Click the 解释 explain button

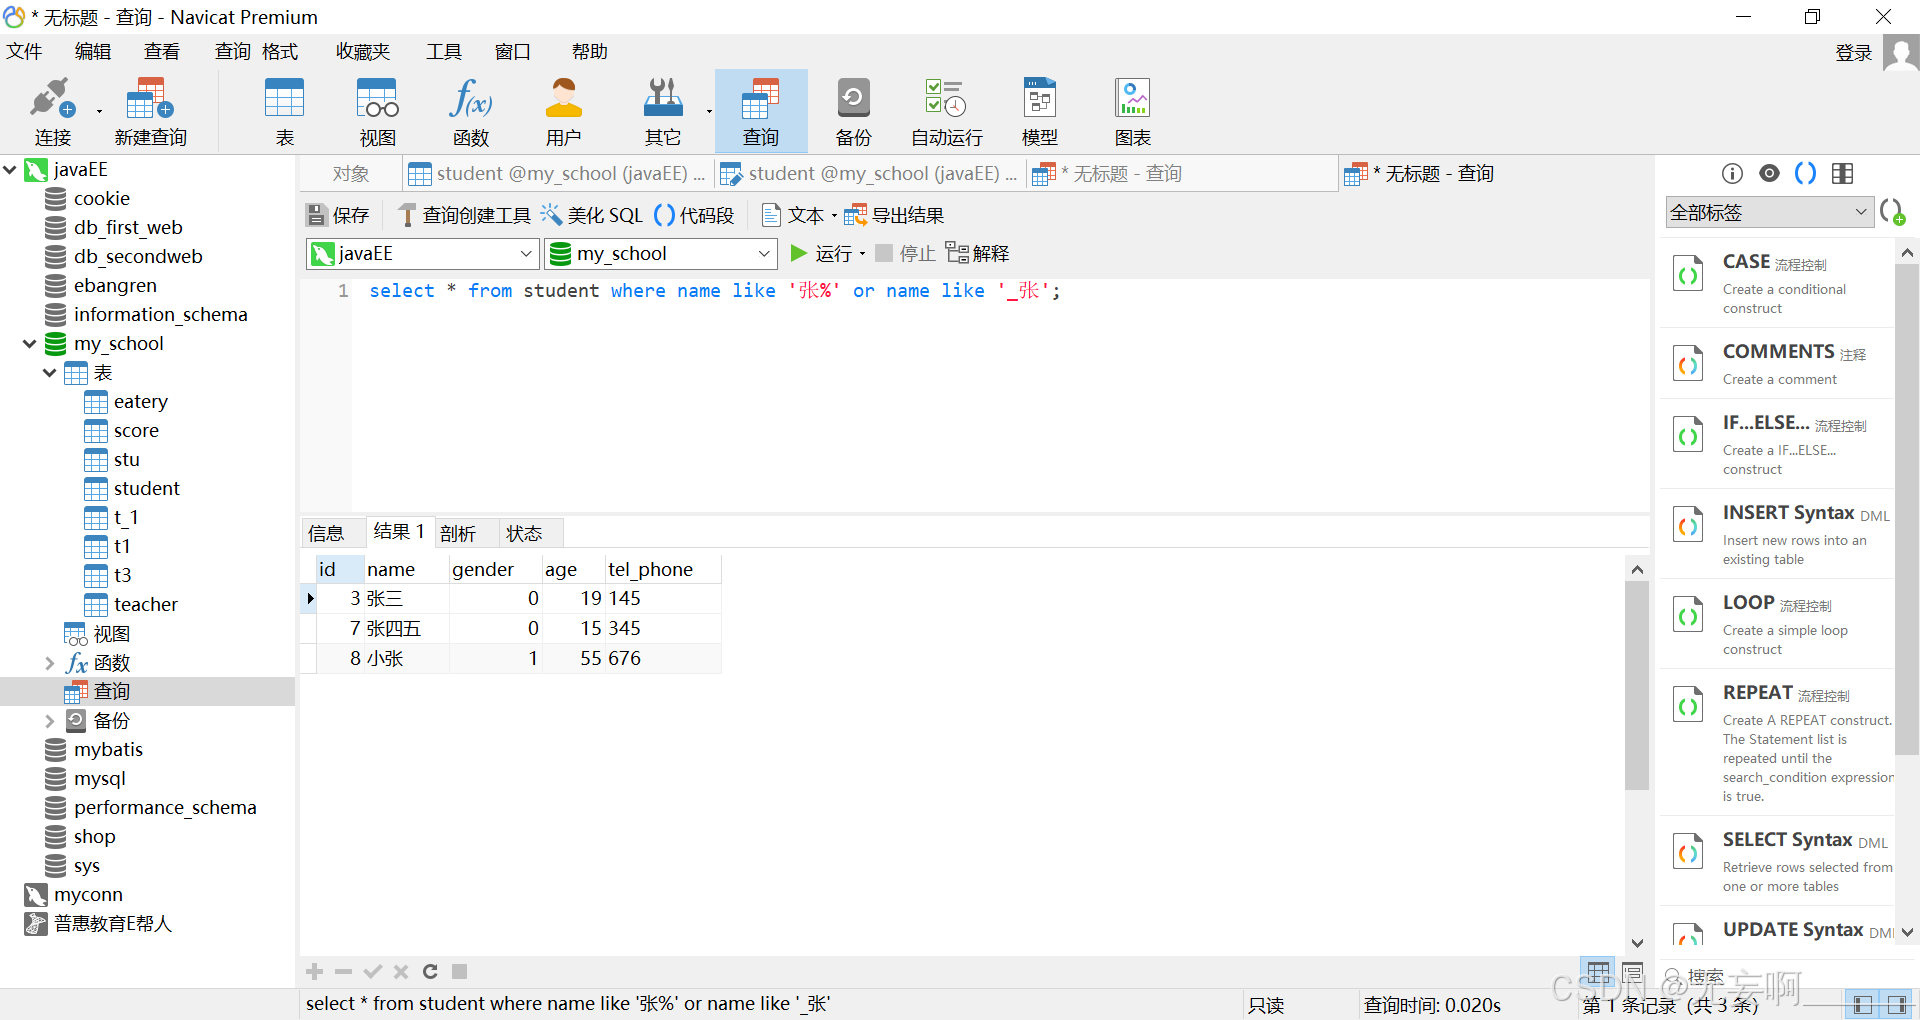coord(977,253)
